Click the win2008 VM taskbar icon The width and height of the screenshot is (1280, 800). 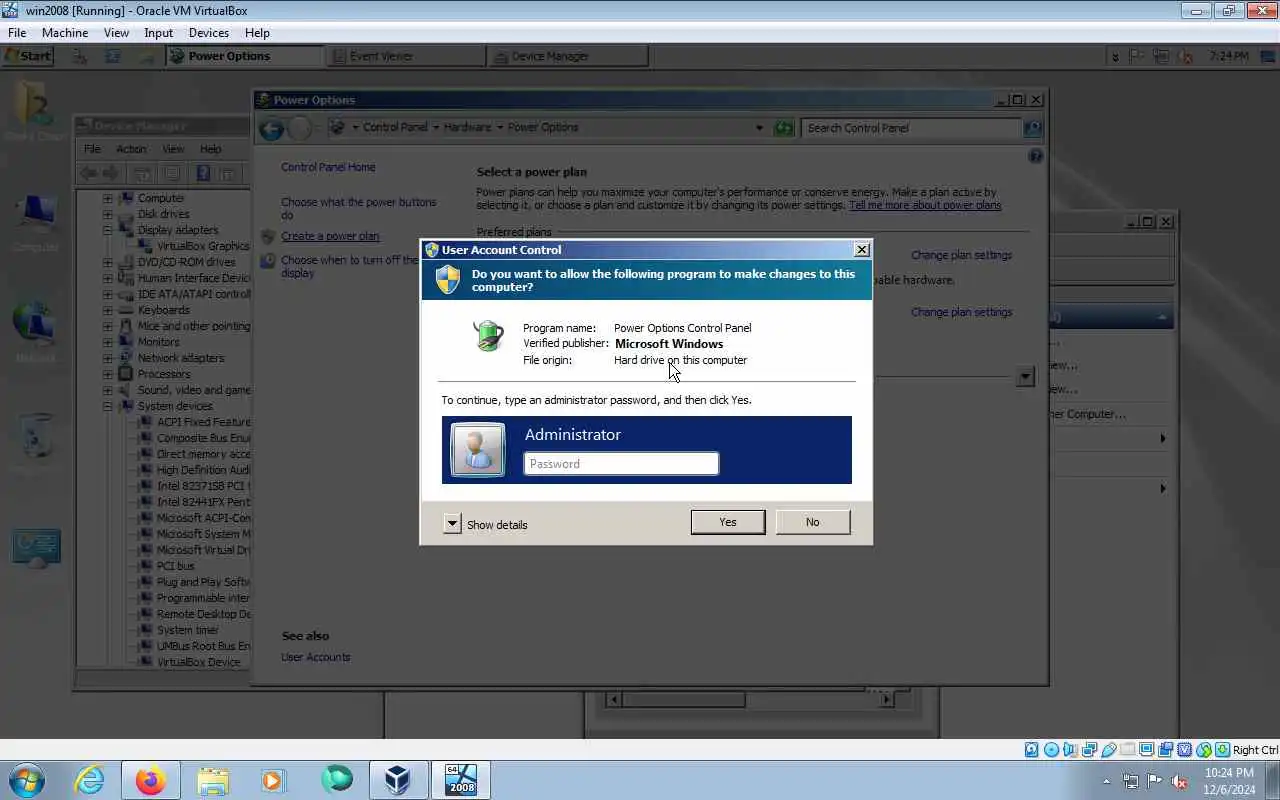click(x=460, y=780)
